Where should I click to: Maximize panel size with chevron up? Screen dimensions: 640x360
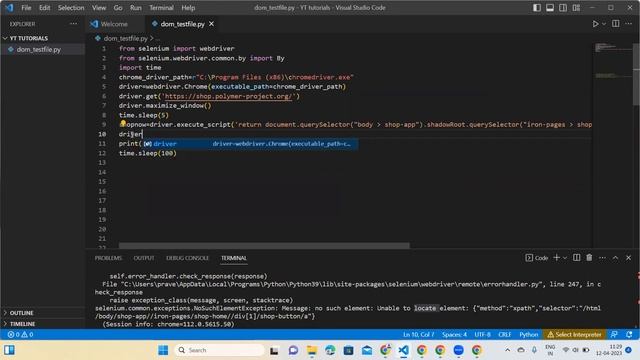(616, 258)
